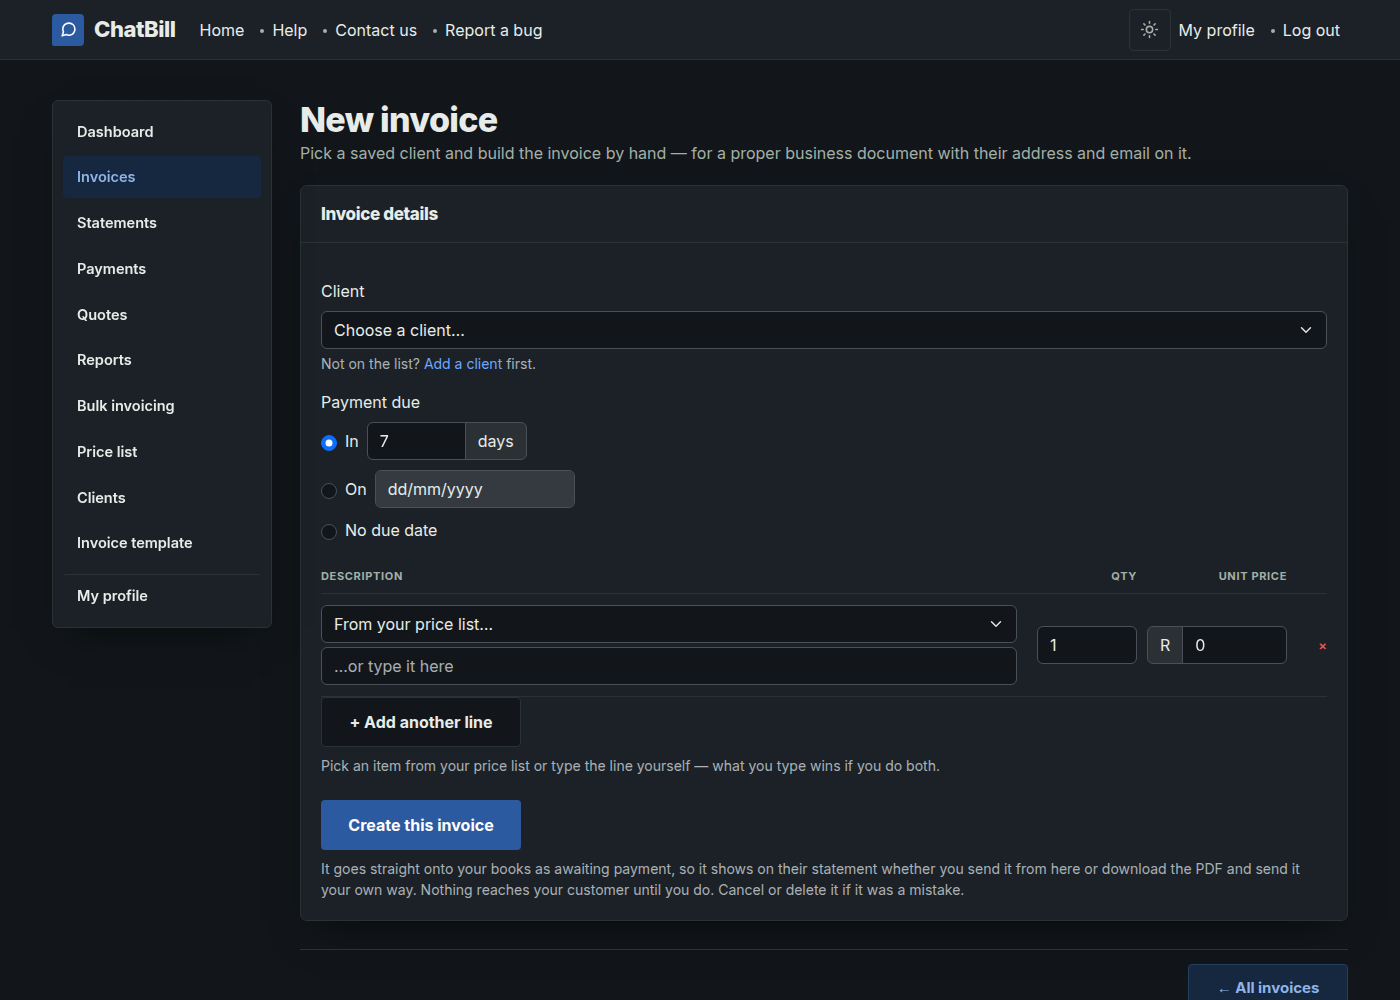Click '+ Add another line' button
1400x1000 pixels.
click(x=421, y=722)
